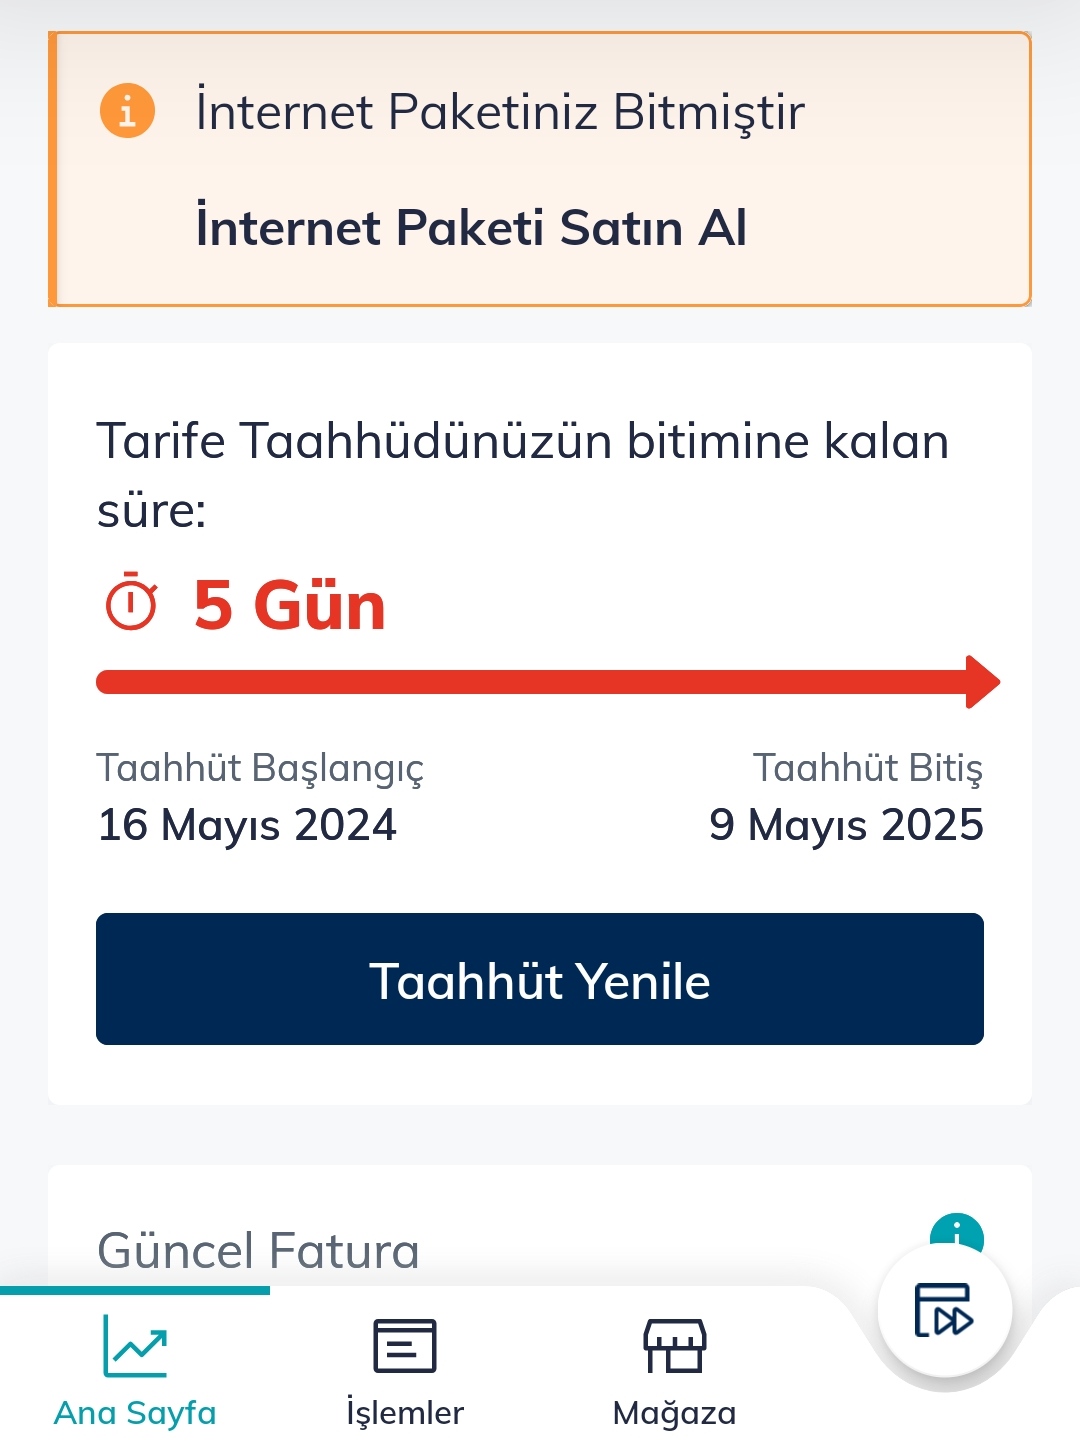
Task: Click the red commitment progress bar
Action: pyautogui.click(x=548, y=682)
